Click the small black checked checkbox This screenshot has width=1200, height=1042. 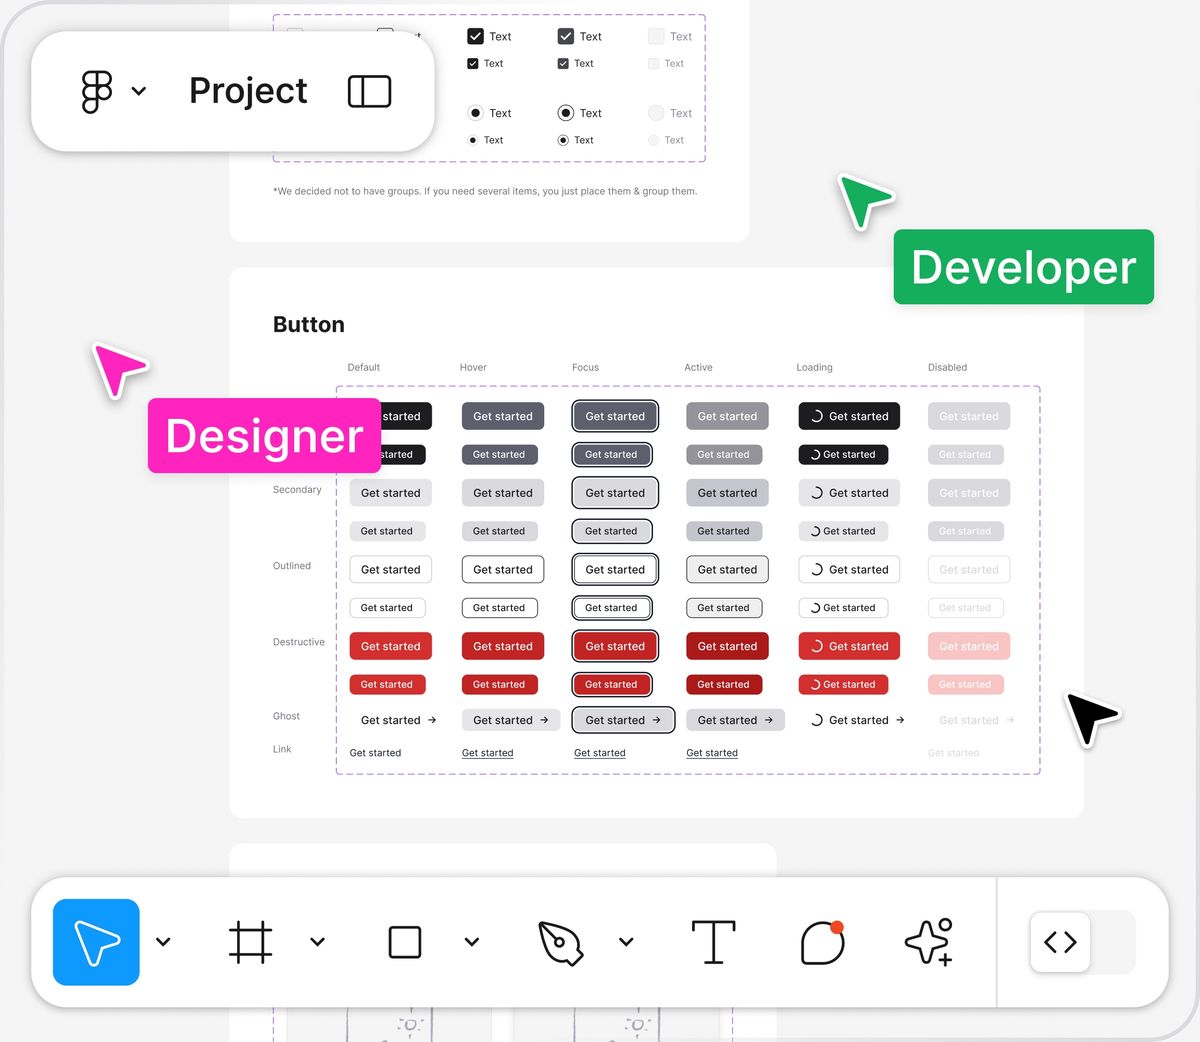pyautogui.click(x=473, y=63)
